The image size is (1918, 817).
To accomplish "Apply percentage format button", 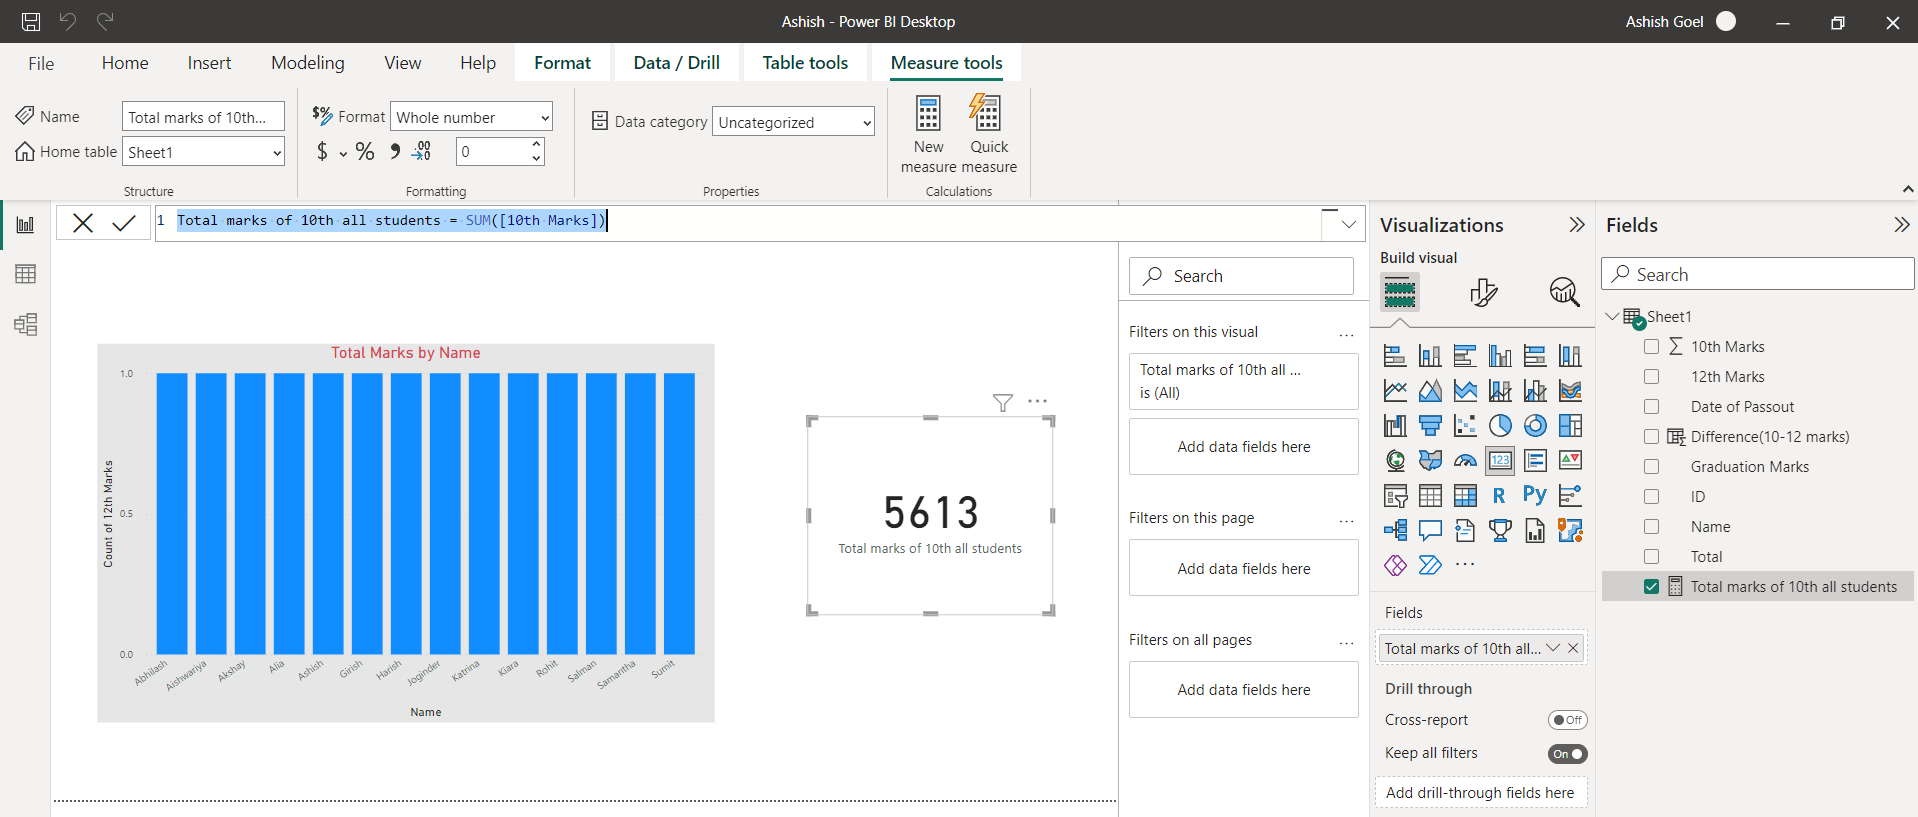I will tap(365, 151).
